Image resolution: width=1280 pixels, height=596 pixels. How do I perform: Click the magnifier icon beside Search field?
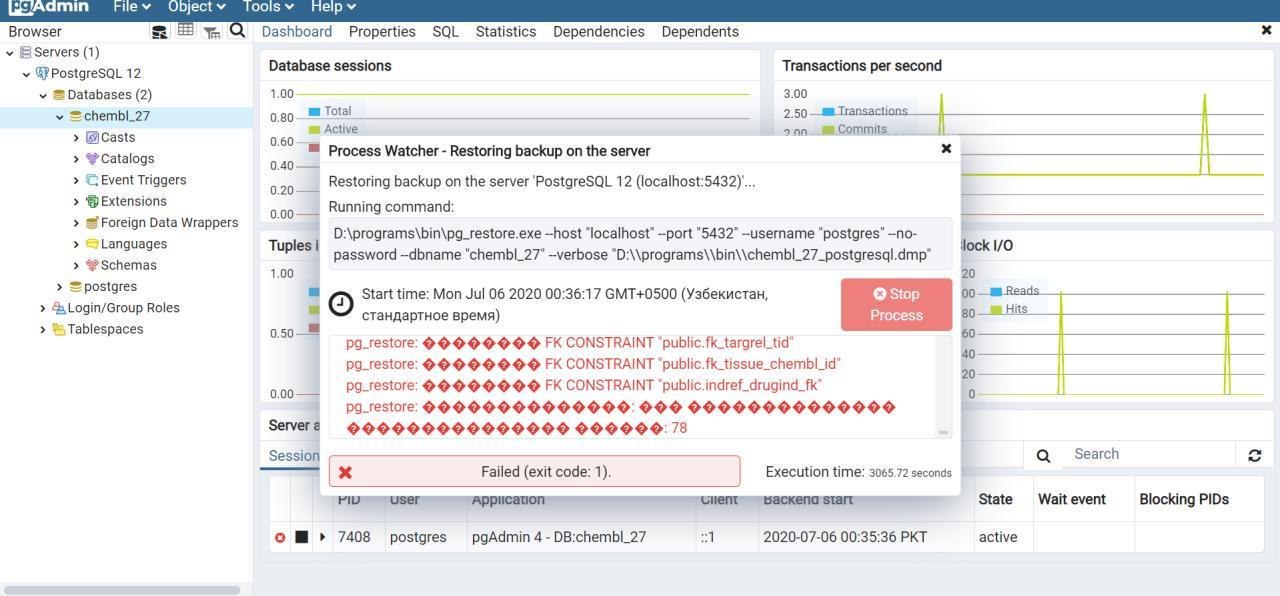[x=1043, y=455]
